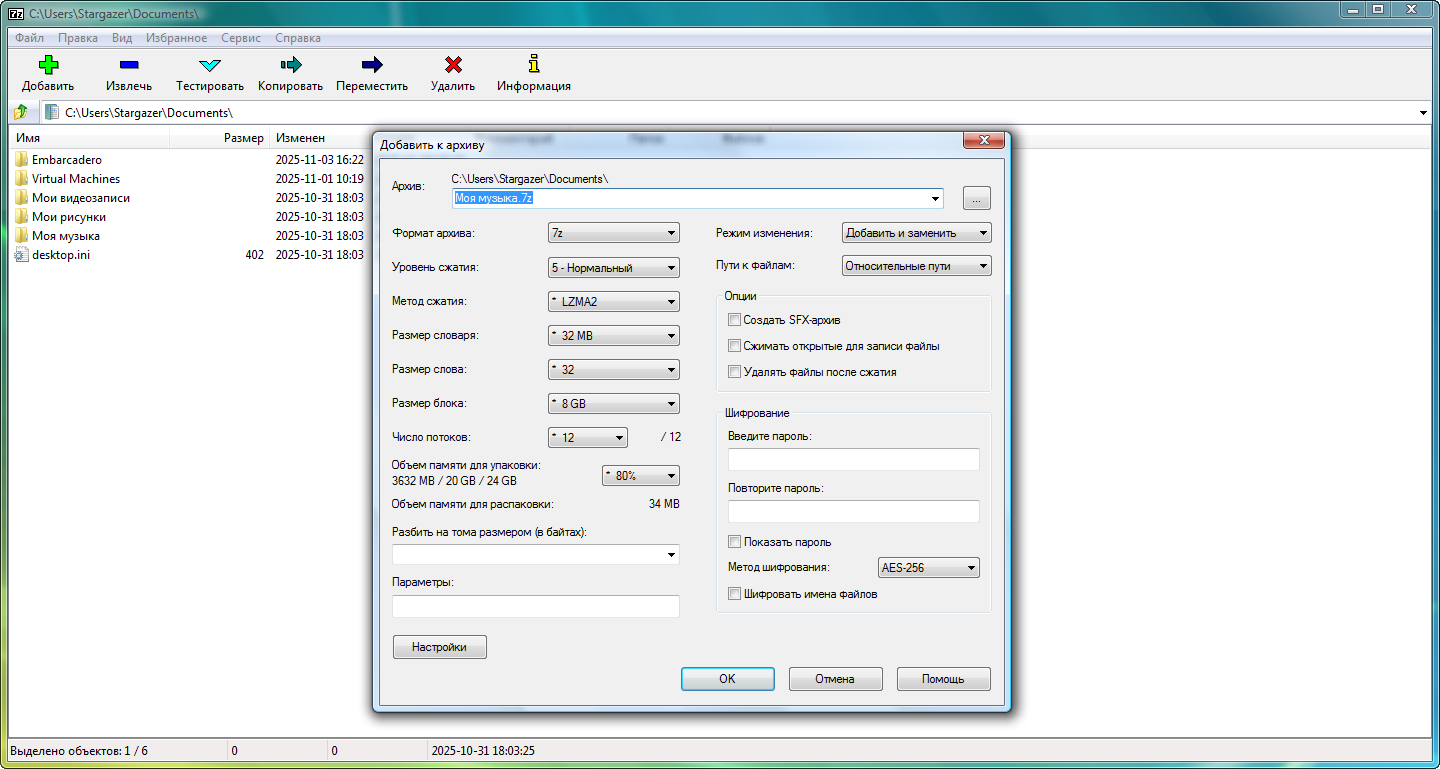The image size is (1440, 769).
Task: Expand the Уровень сжатия dropdown
Action: pyautogui.click(x=614, y=268)
